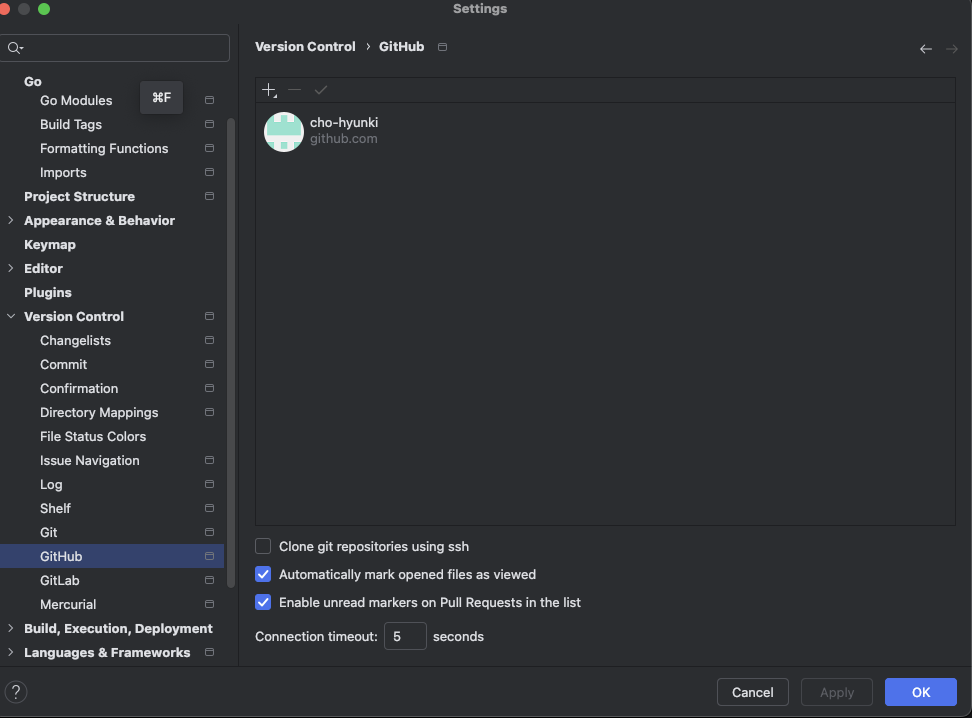
Task: Click Connection timeout seconds field
Action: pyautogui.click(x=405, y=636)
